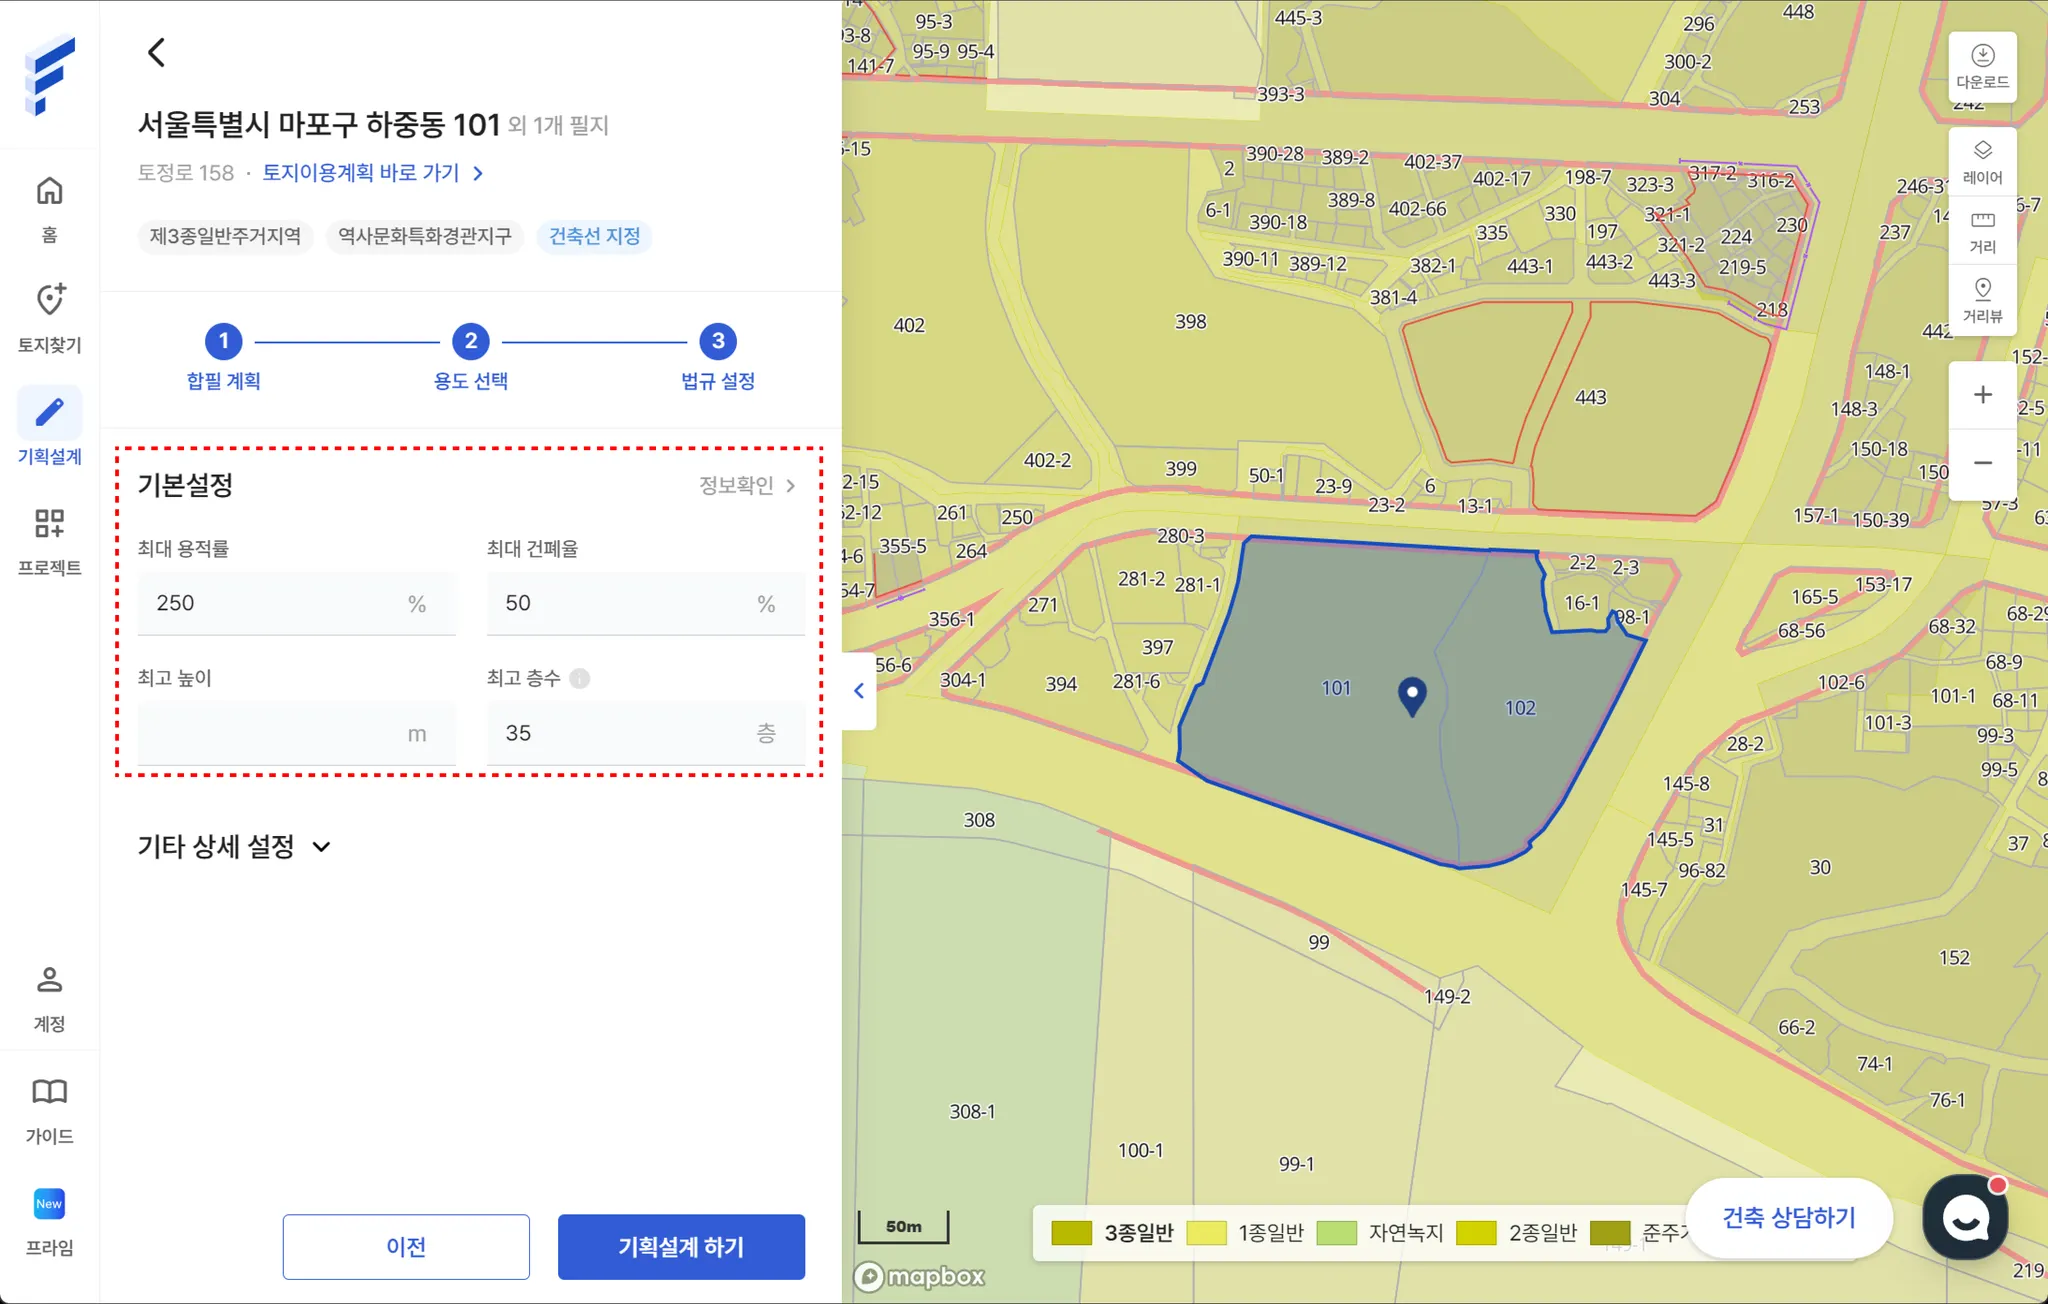Open 정보확인 chevron link

(x=747, y=486)
